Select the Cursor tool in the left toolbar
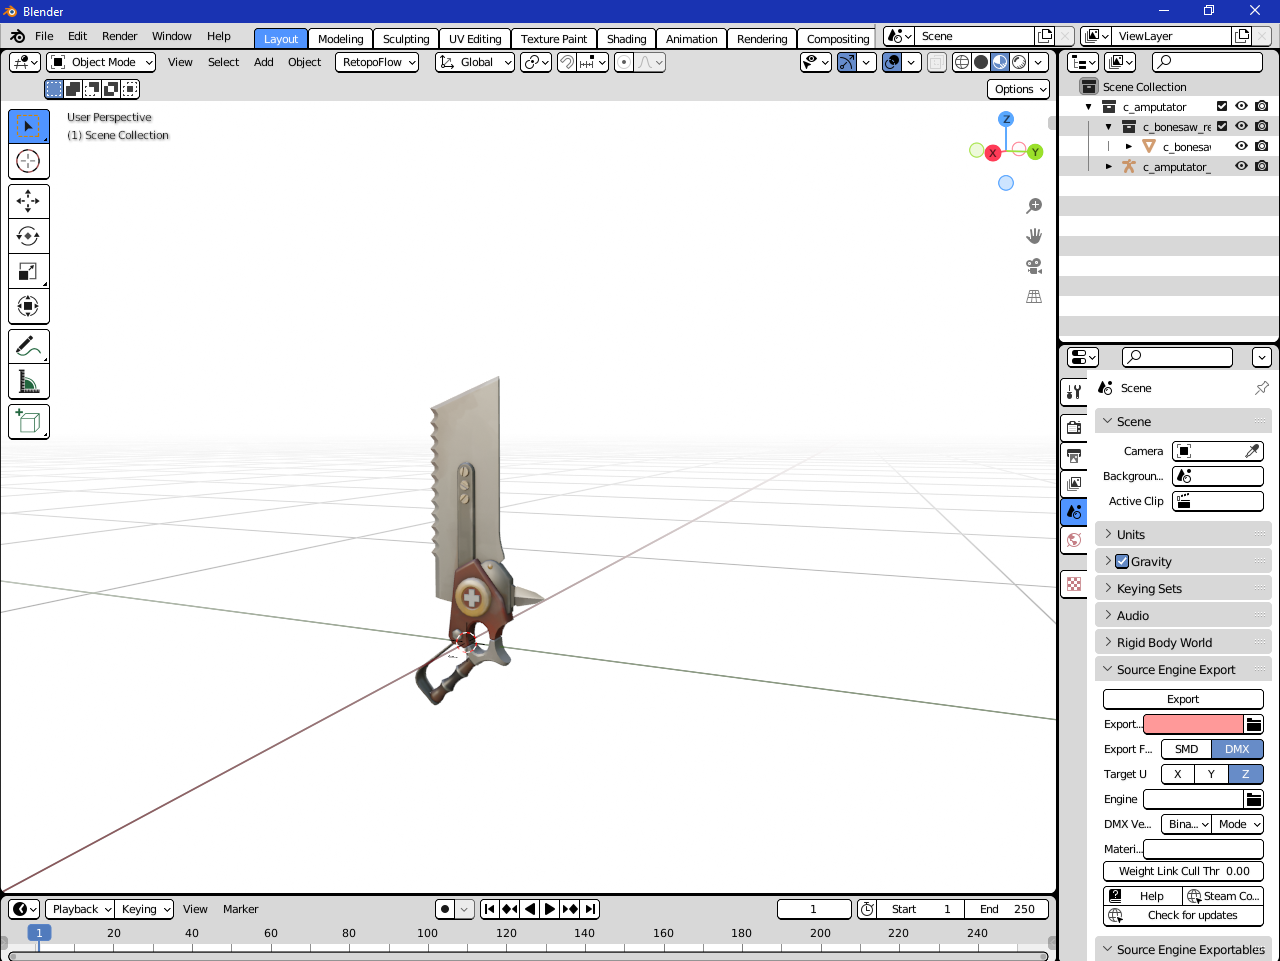This screenshot has height=961, width=1280. pos(28,161)
